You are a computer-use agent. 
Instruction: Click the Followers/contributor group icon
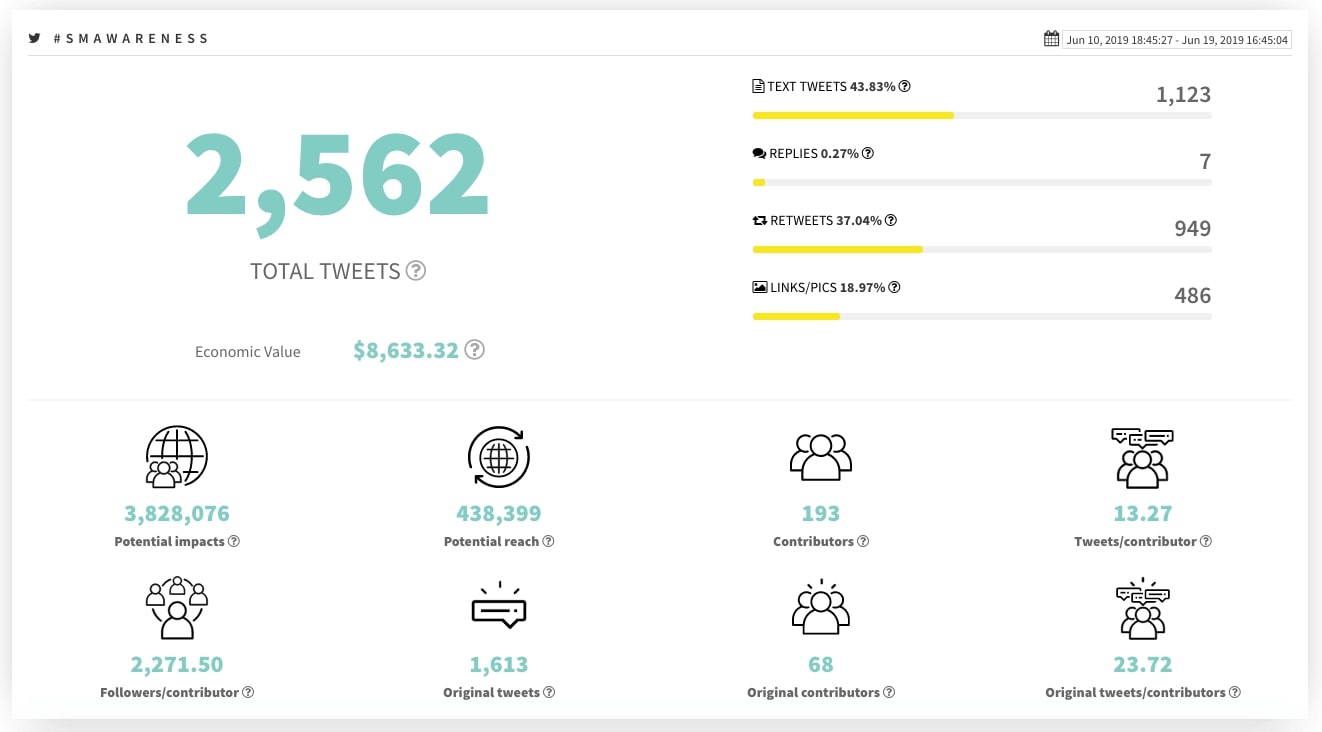point(177,607)
